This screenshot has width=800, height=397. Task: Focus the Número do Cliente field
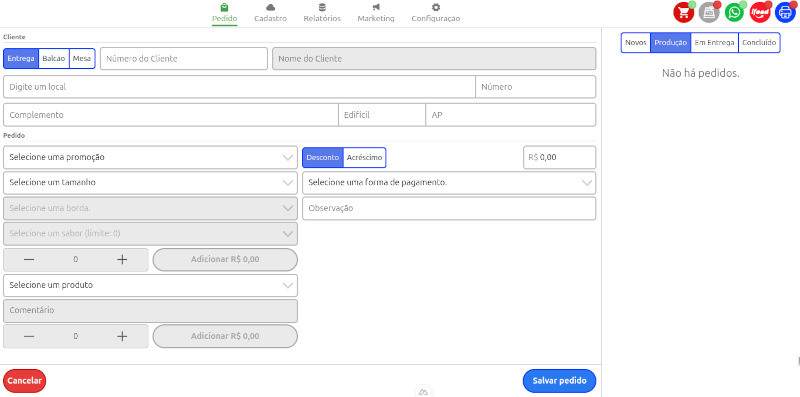184,59
